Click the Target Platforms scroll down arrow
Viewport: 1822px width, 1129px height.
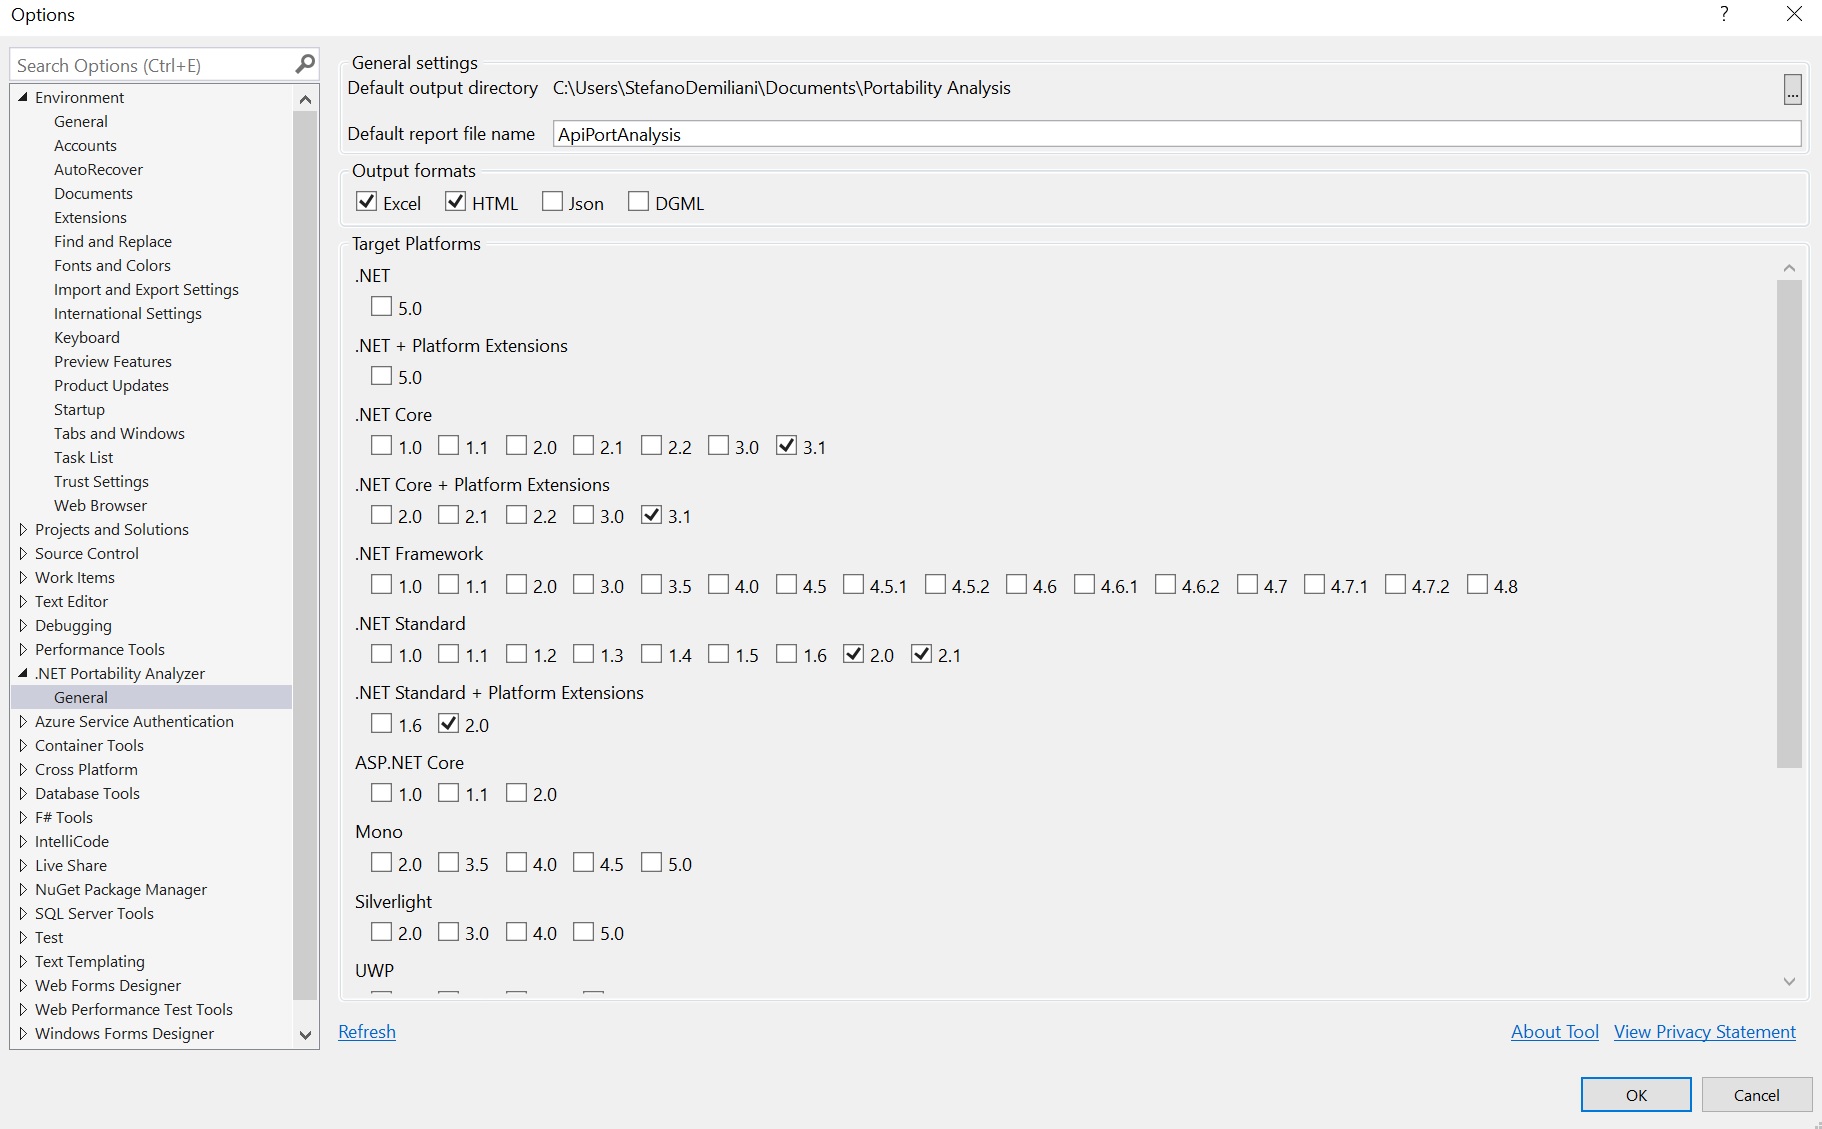(1789, 982)
